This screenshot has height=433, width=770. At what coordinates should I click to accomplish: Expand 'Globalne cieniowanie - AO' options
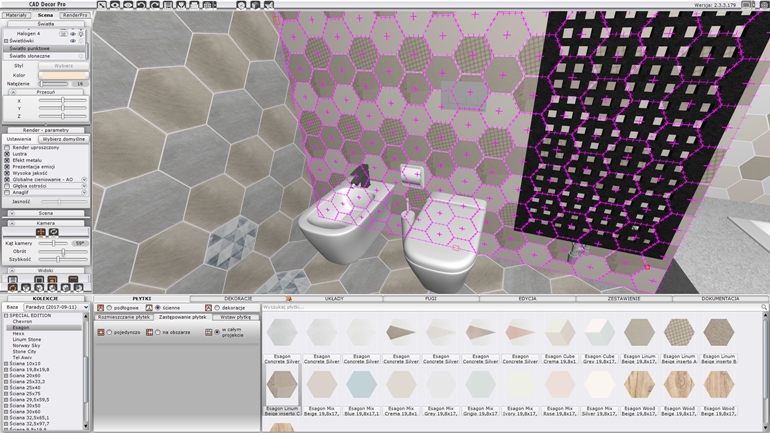84,180
